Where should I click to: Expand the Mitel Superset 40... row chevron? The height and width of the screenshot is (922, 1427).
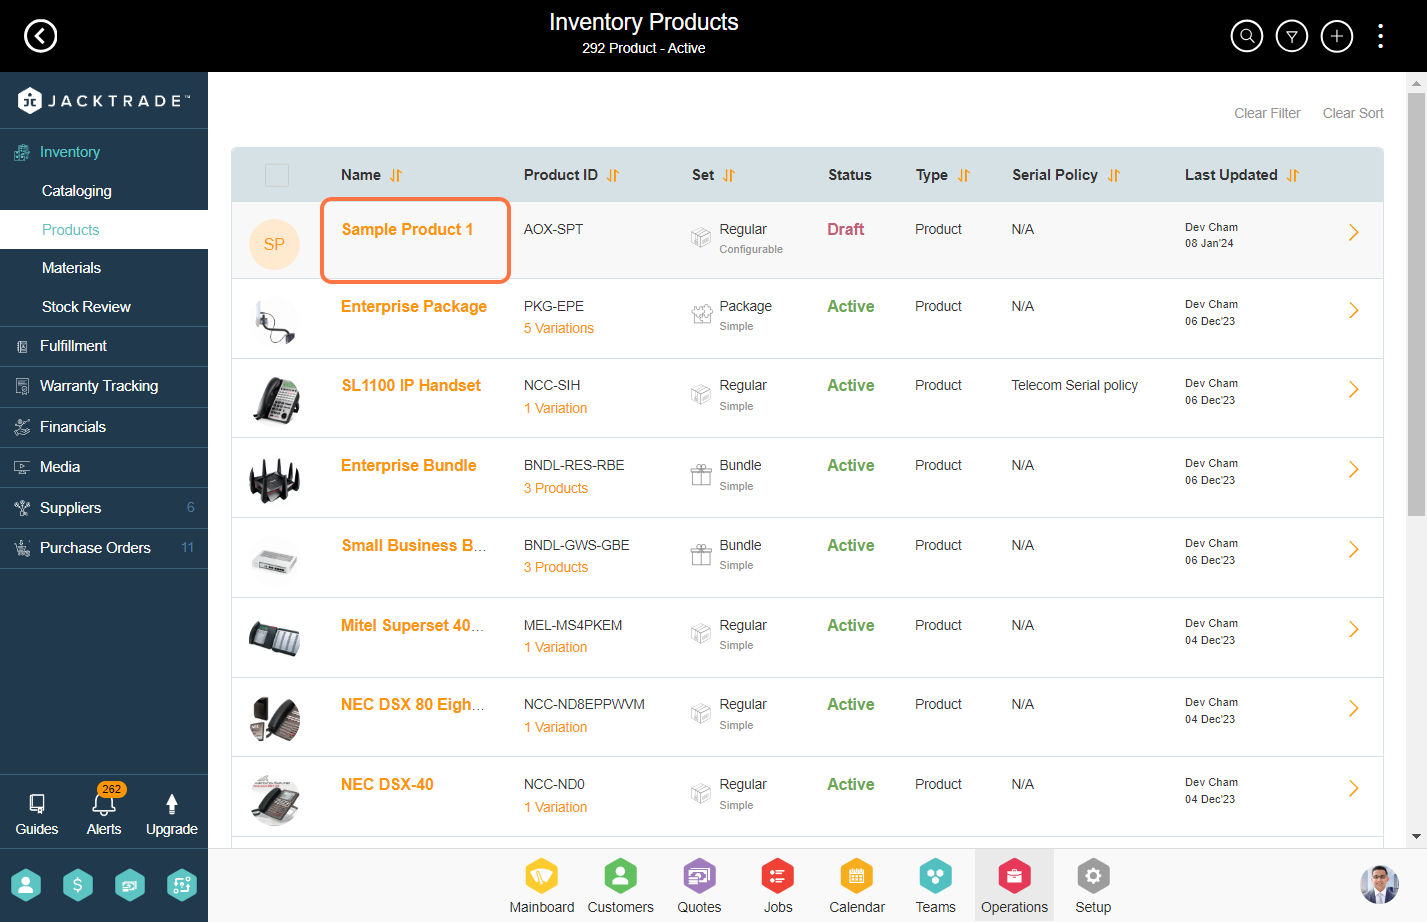coord(1353,629)
